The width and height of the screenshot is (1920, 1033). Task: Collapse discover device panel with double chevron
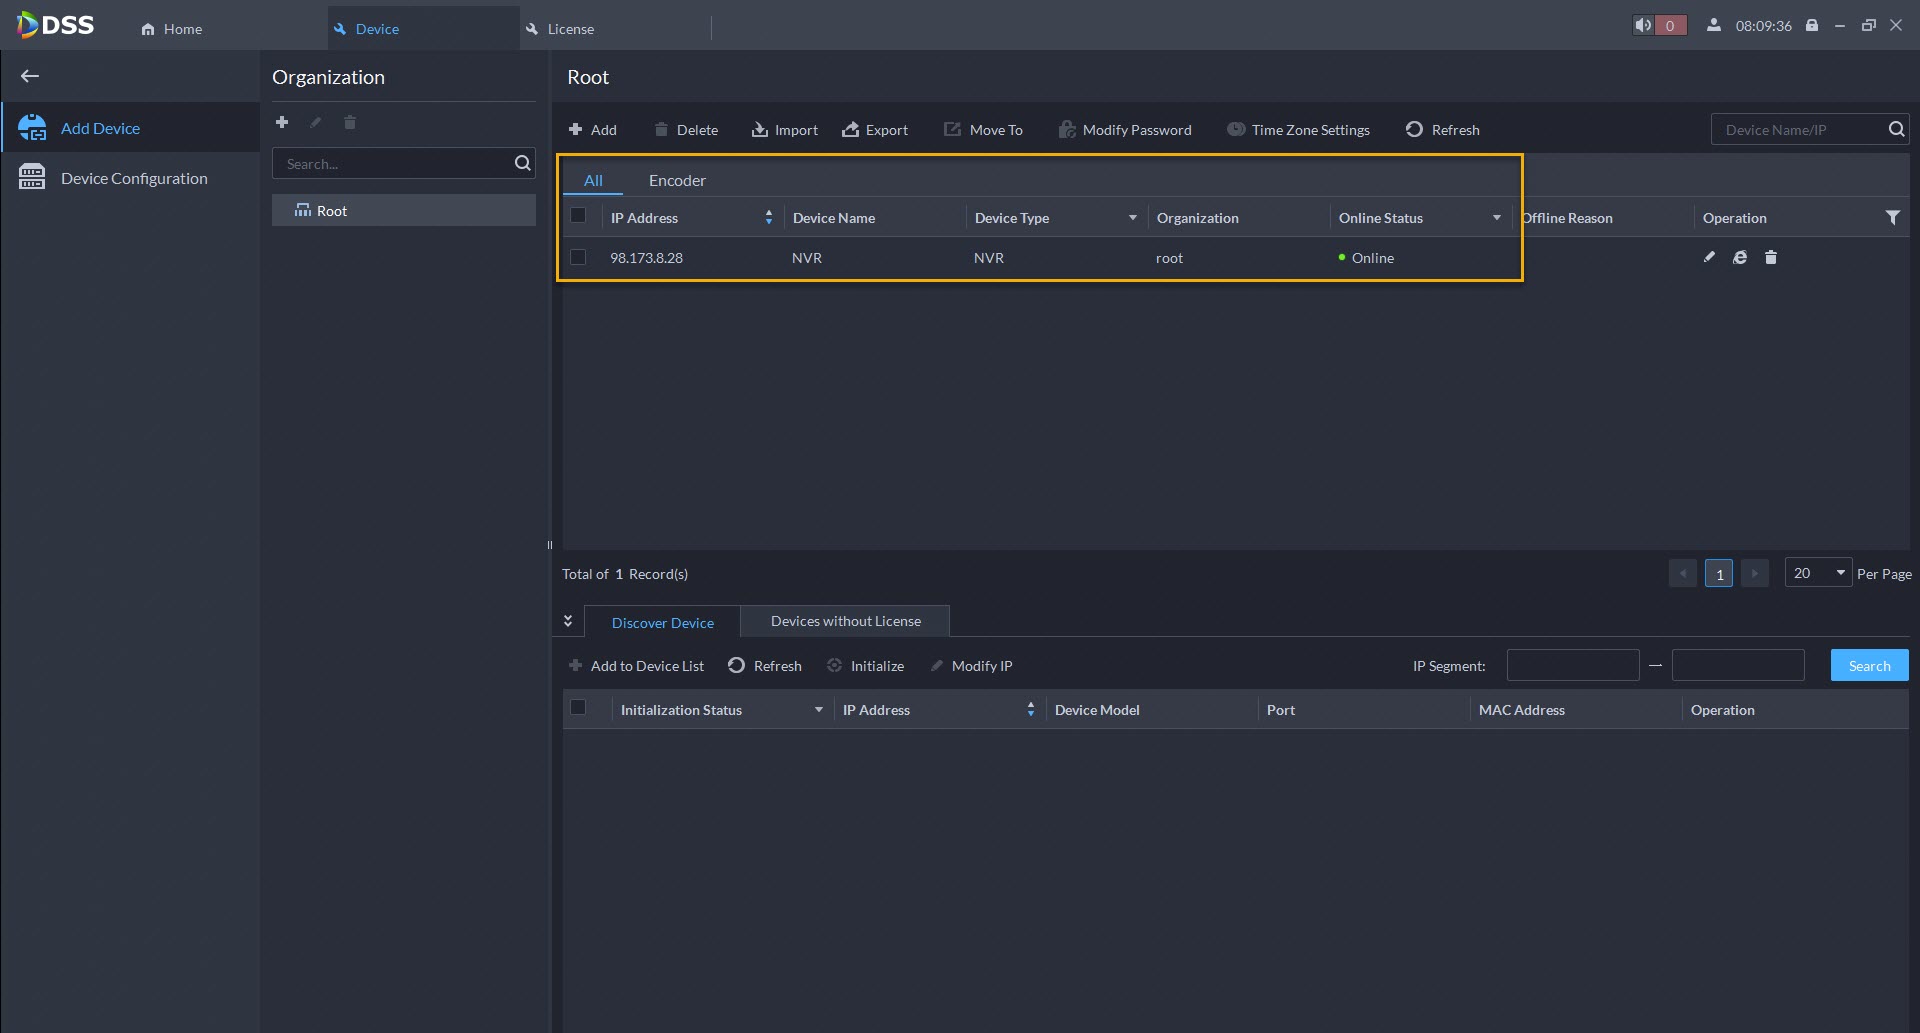(x=568, y=621)
